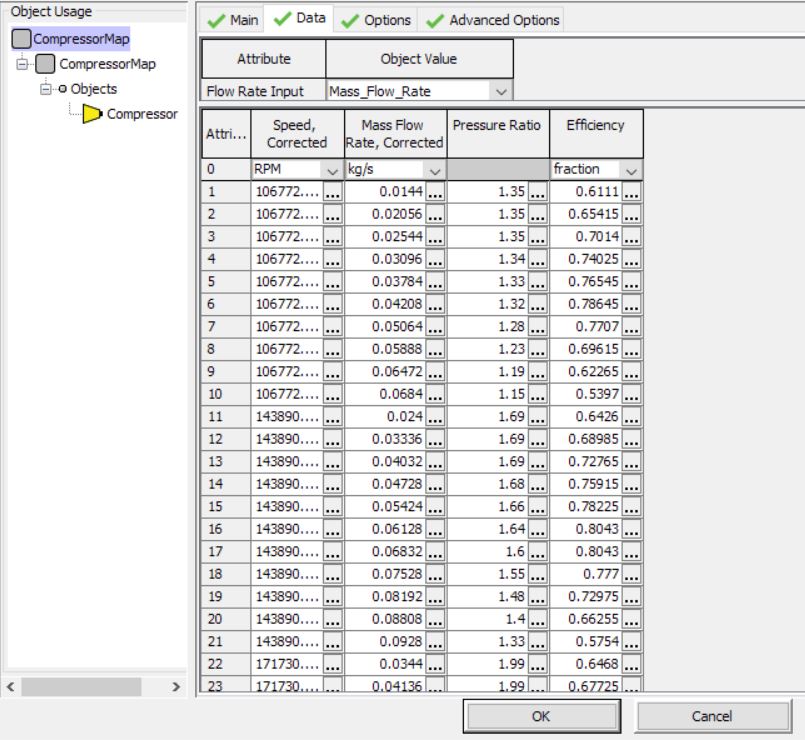Click row number 20 in the table
805x740 pixels.
[226, 619]
